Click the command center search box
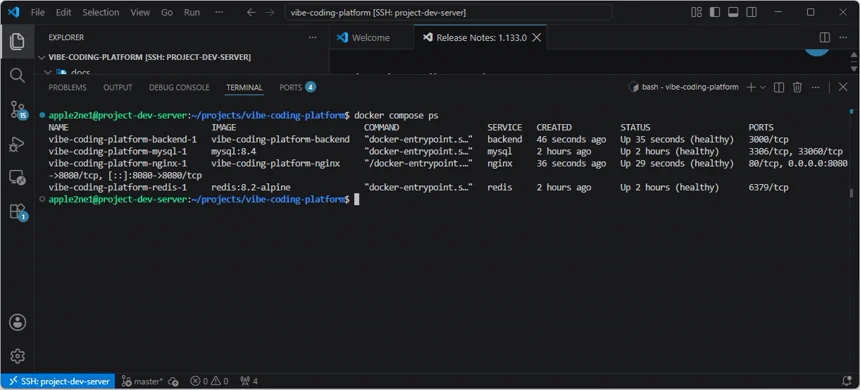 448,12
